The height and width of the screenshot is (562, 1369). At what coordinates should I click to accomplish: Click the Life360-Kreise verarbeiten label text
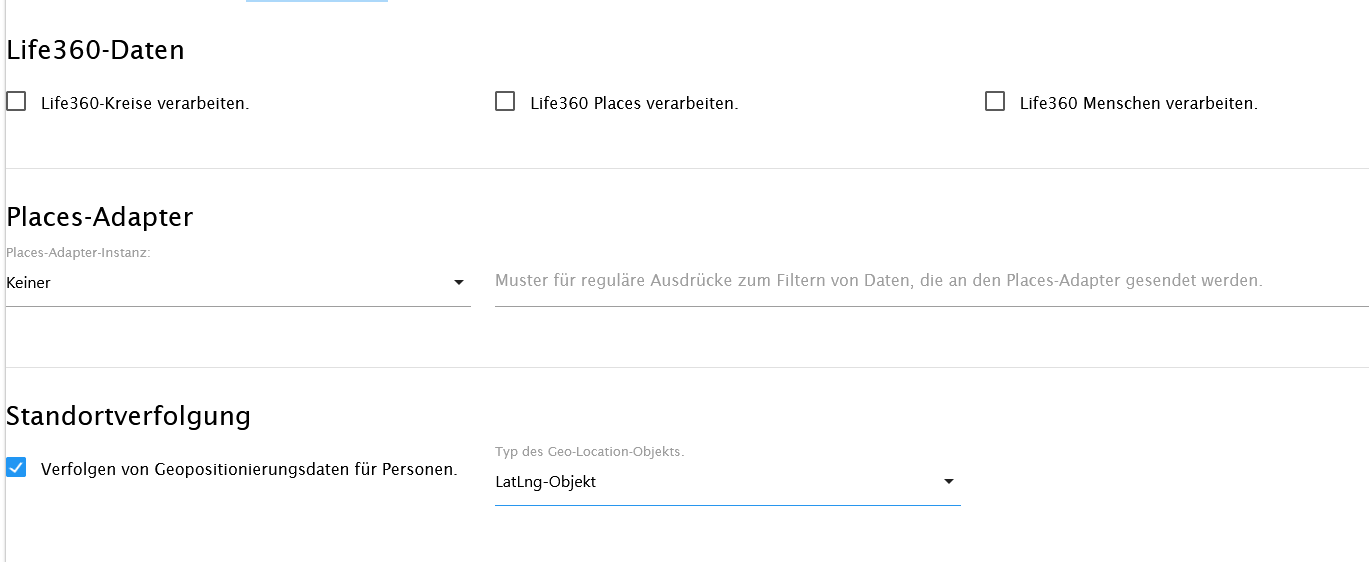pos(145,103)
